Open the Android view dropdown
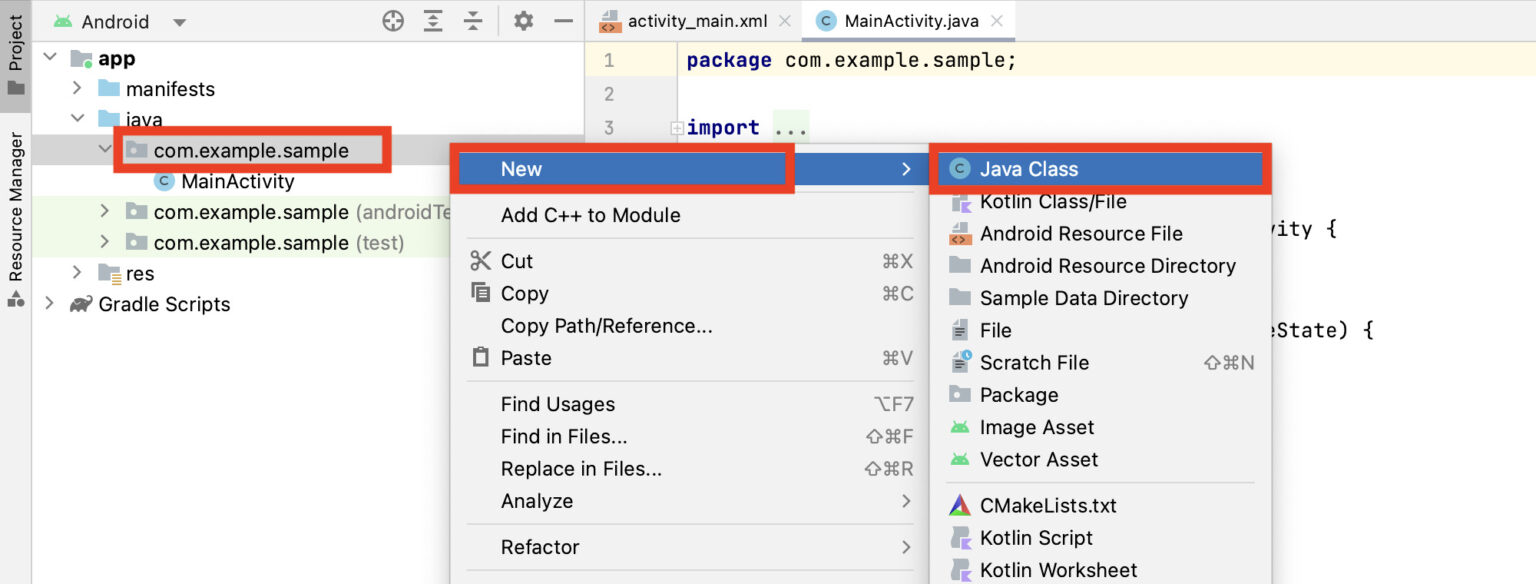This screenshot has width=1536, height=584. coord(179,22)
